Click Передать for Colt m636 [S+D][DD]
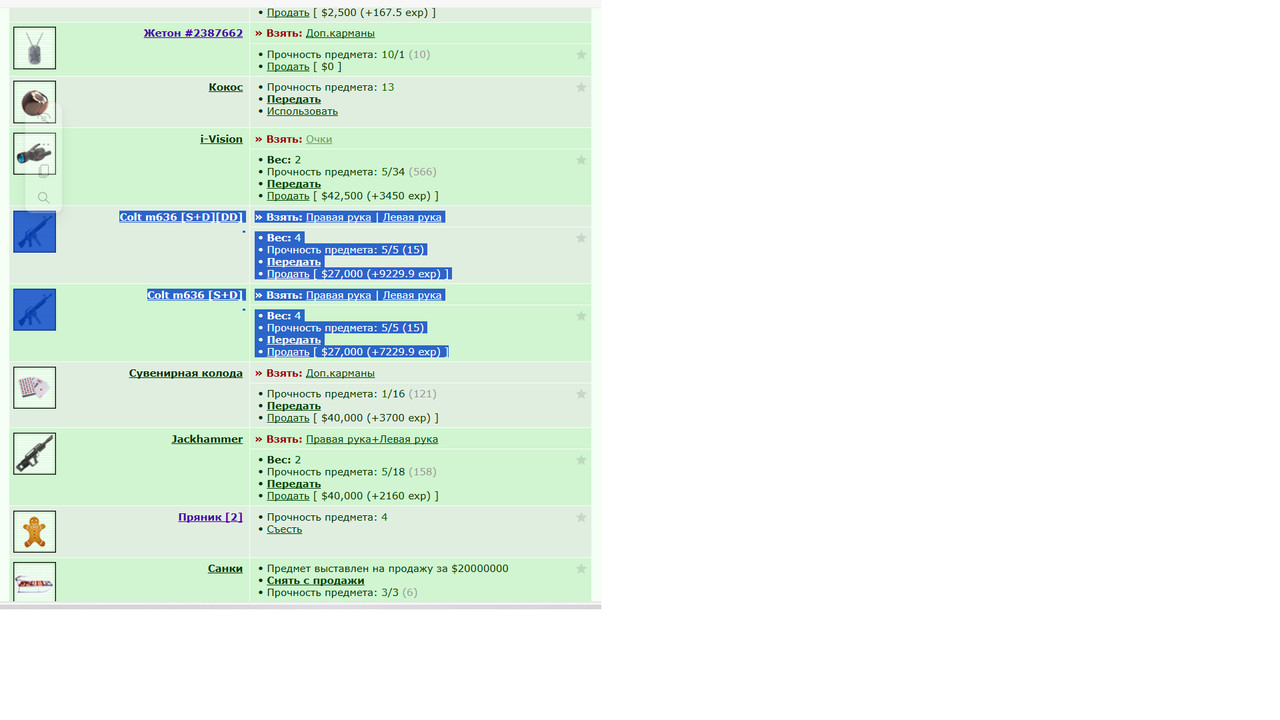 (x=294, y=262)
